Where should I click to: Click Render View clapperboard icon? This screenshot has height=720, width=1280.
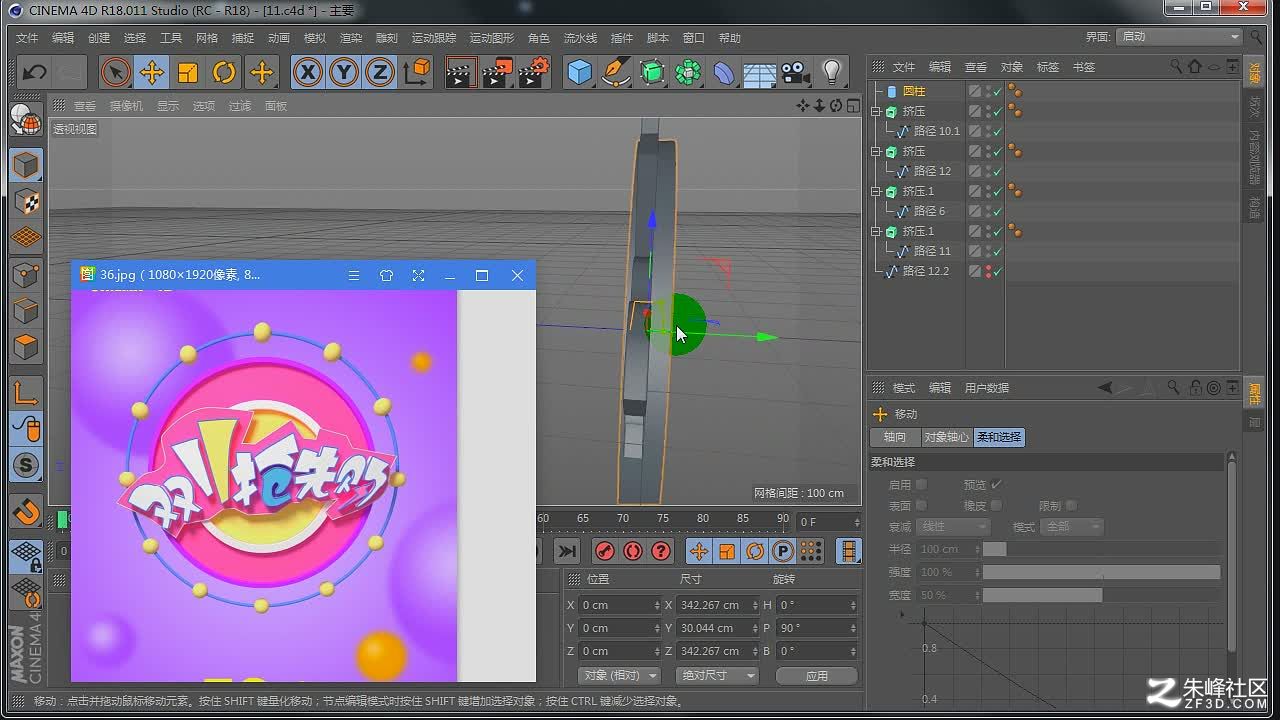coord(460,72)
